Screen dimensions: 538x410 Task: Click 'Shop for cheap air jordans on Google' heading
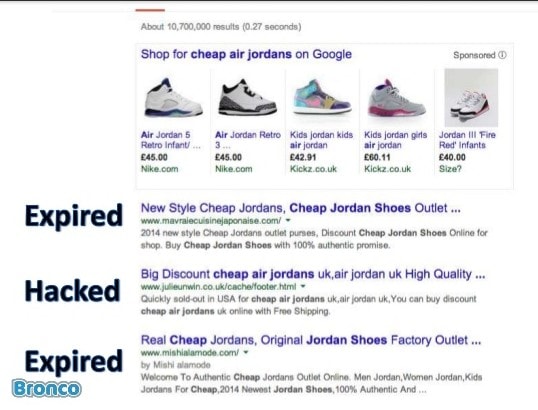[246, 54]
